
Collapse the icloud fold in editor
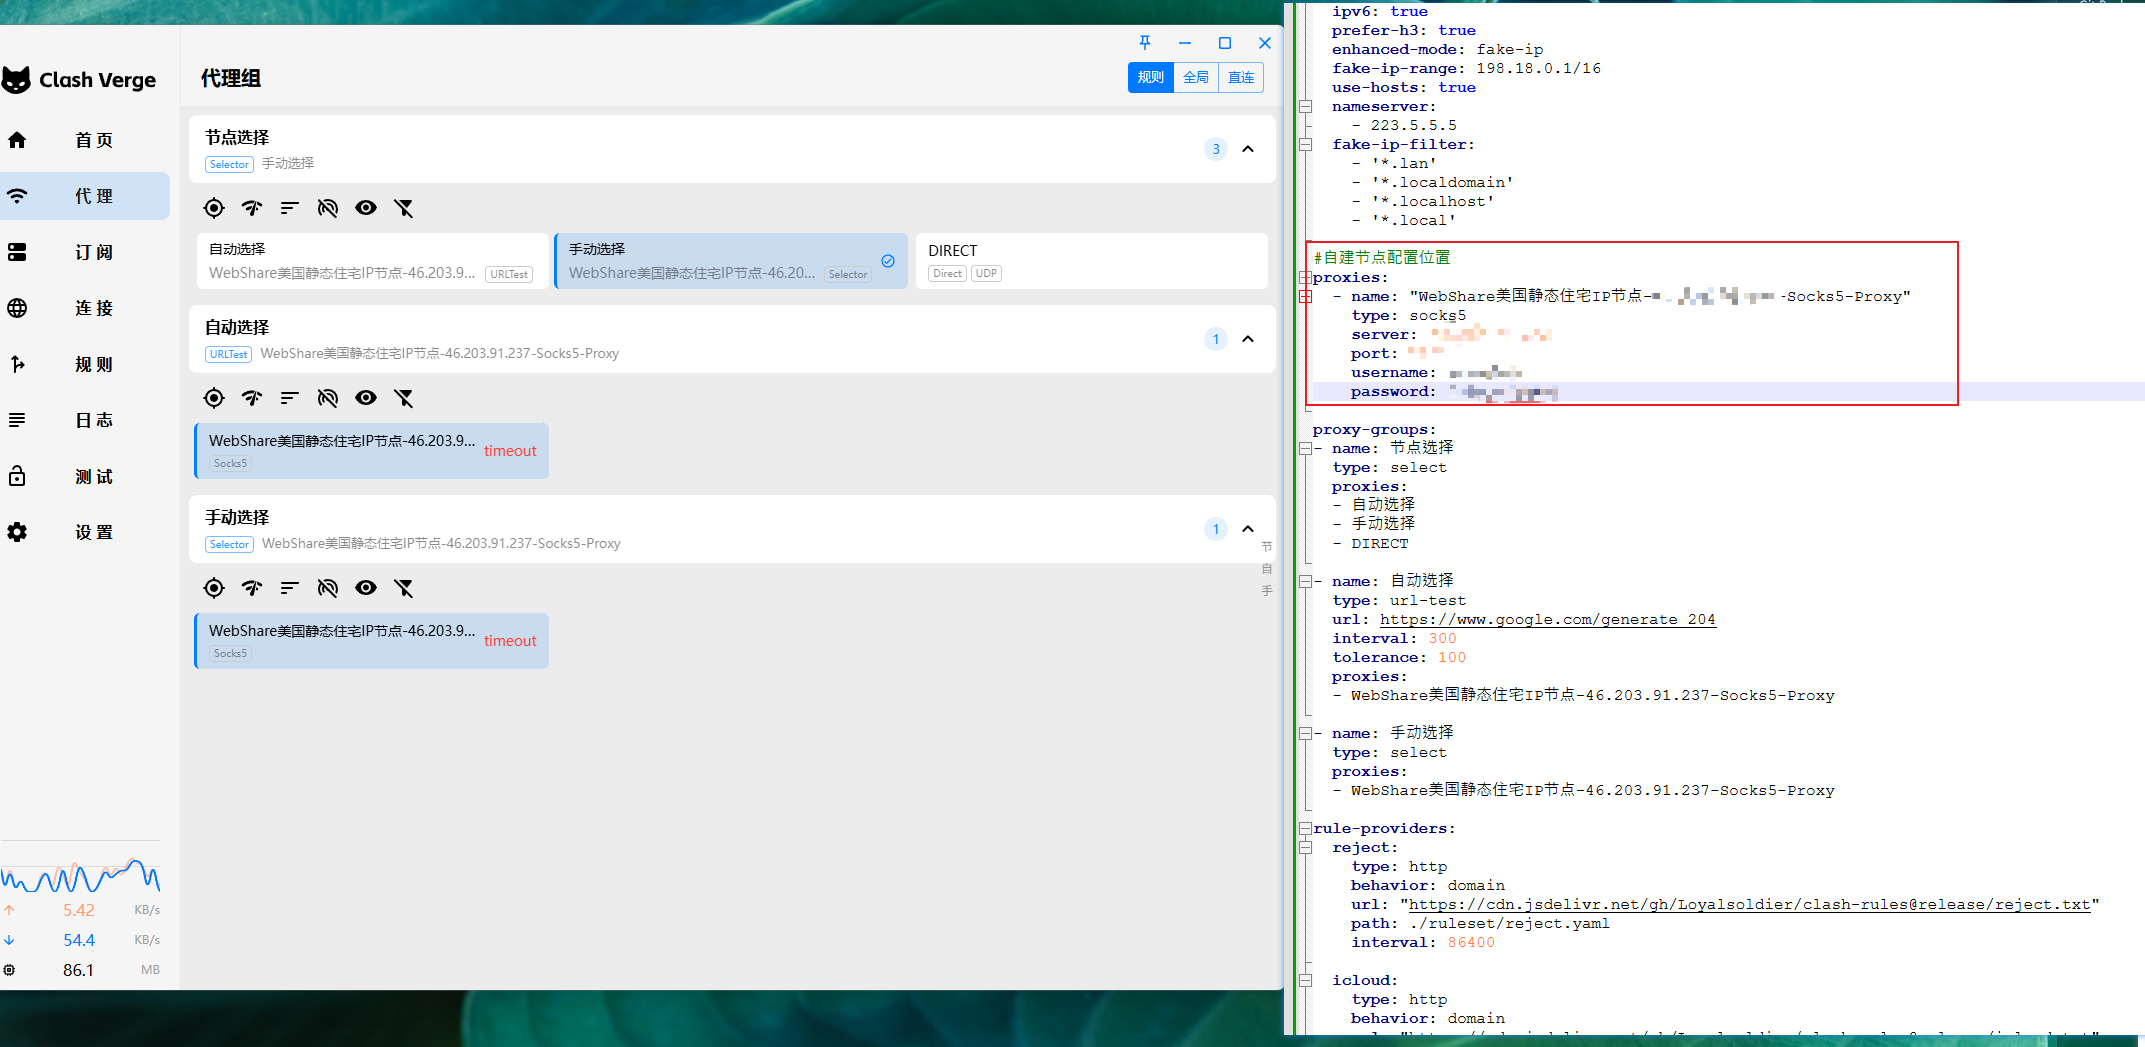tap(1305, 981)
